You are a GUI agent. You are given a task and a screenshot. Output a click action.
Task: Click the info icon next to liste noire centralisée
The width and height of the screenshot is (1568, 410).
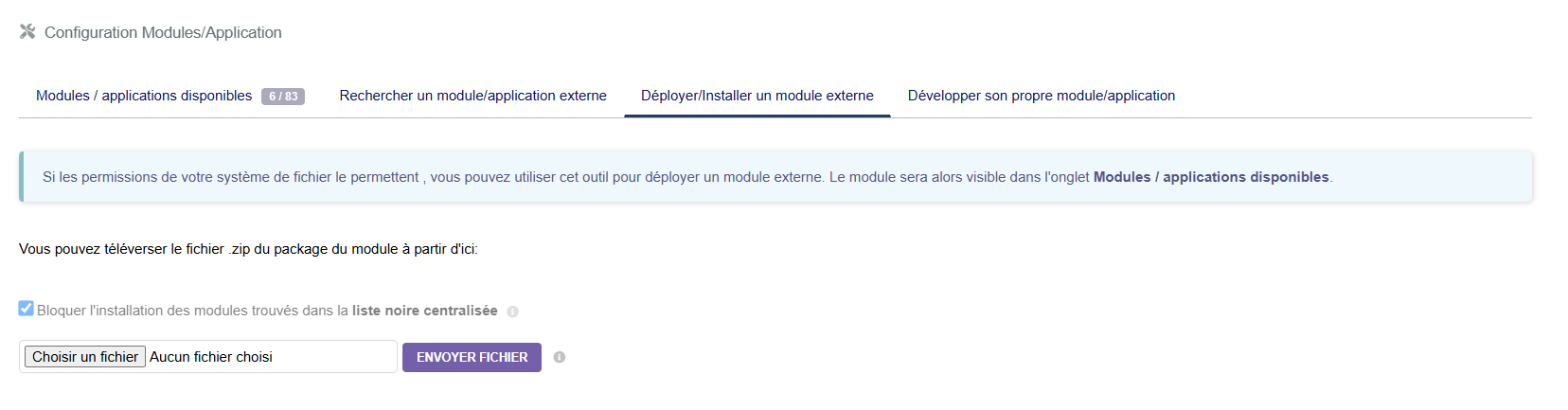pos(513,311)
